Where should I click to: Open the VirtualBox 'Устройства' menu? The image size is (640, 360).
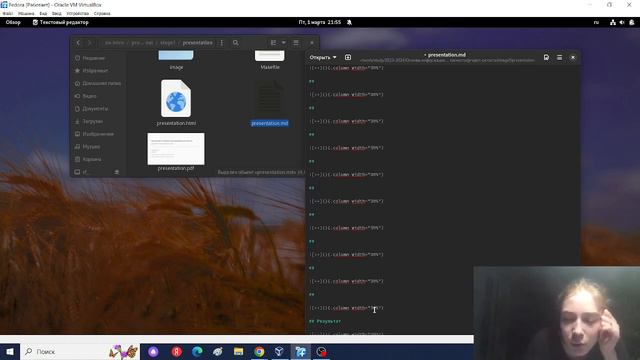tap(78, 13)
